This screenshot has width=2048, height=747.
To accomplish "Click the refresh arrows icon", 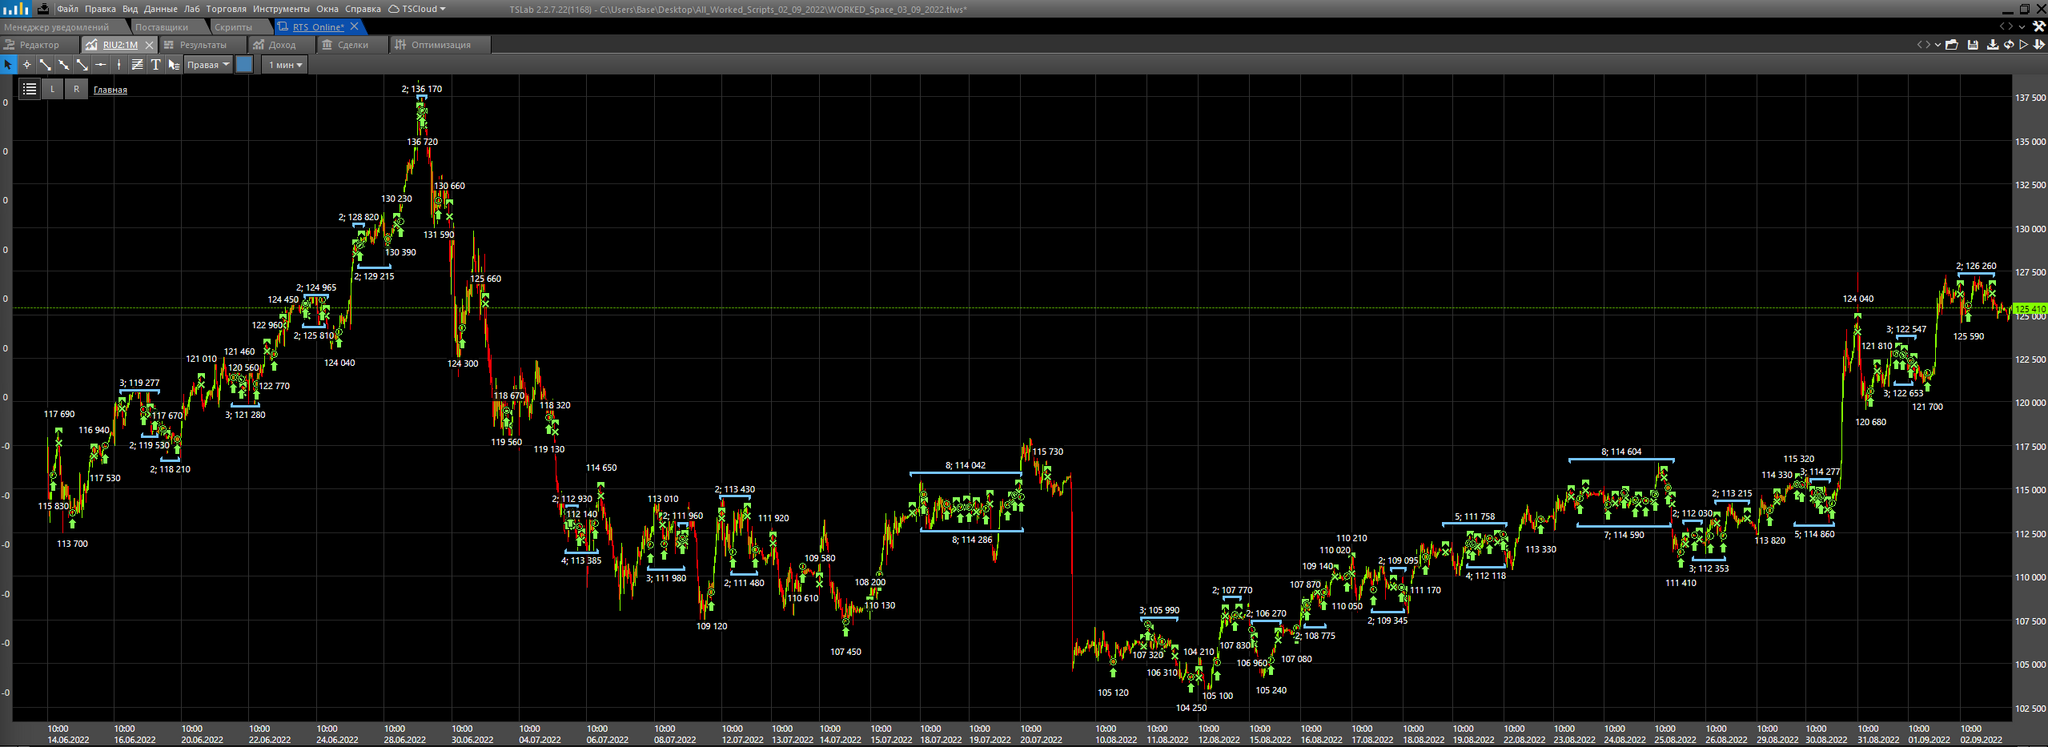I will (2009, 45).
